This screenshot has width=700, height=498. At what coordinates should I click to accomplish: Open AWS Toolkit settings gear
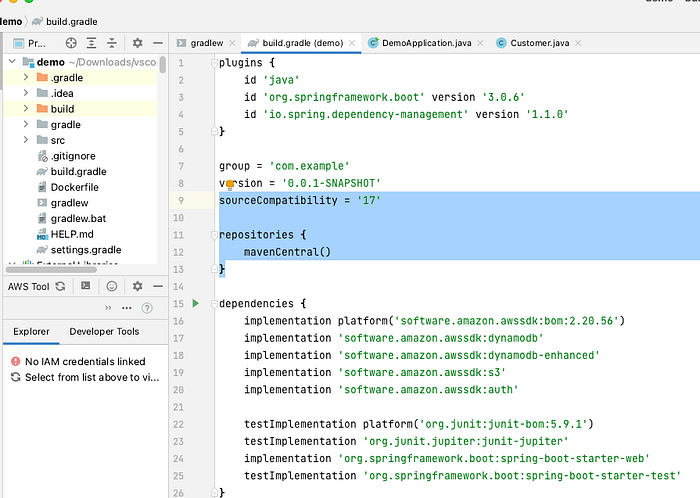[x=138, y=286]
